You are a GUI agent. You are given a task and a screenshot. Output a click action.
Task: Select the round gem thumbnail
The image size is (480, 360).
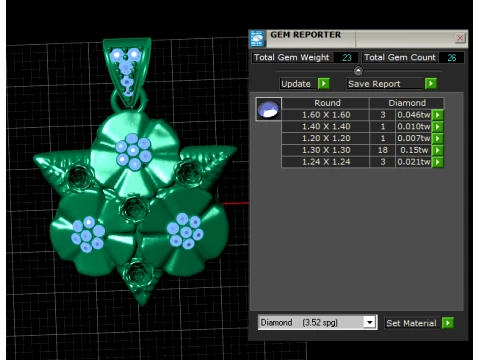(268, 109)
